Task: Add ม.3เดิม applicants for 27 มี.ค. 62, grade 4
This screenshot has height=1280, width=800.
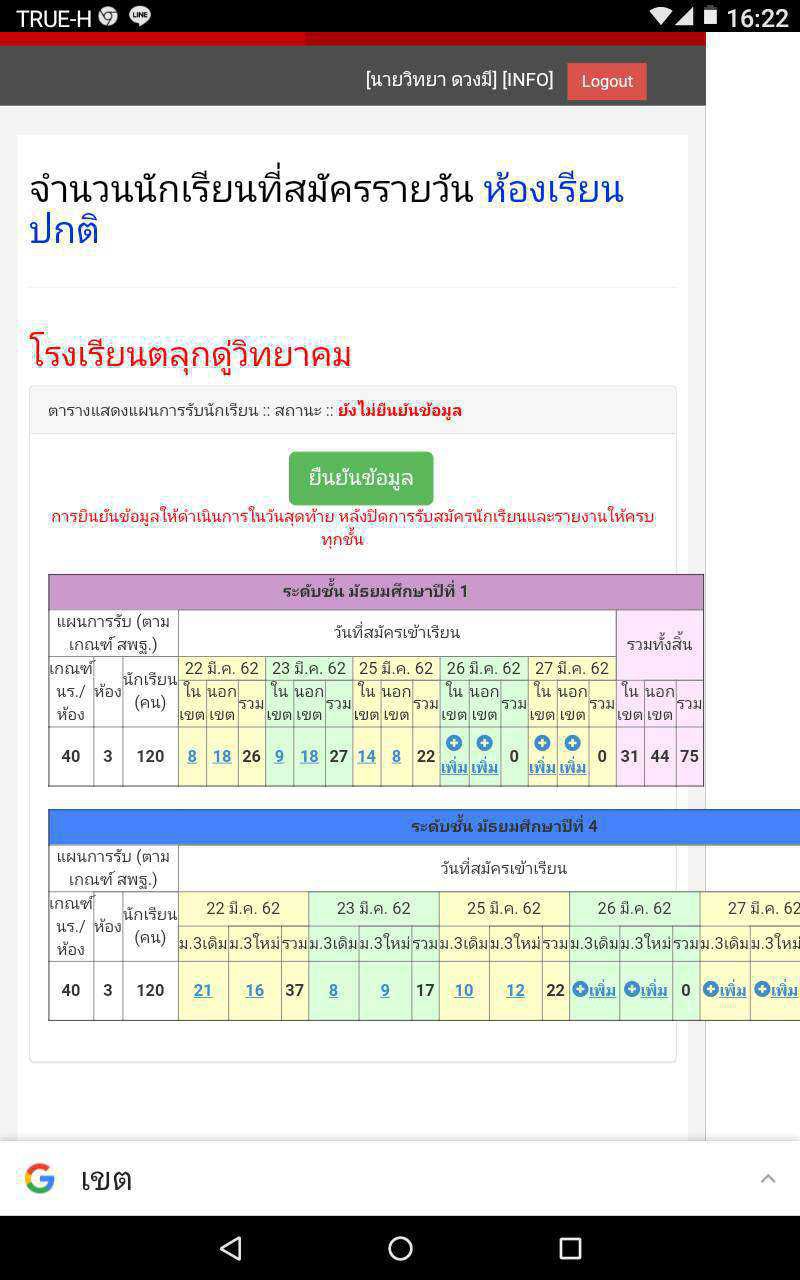Action: (x=725, y=990)
